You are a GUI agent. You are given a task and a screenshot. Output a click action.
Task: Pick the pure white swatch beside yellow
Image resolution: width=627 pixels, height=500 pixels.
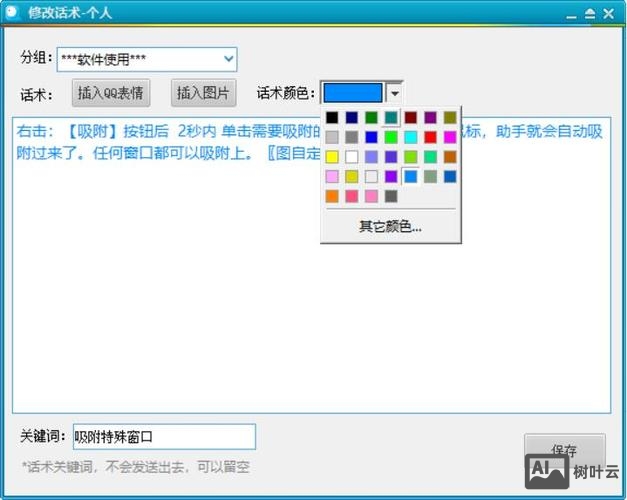[351, 157]
